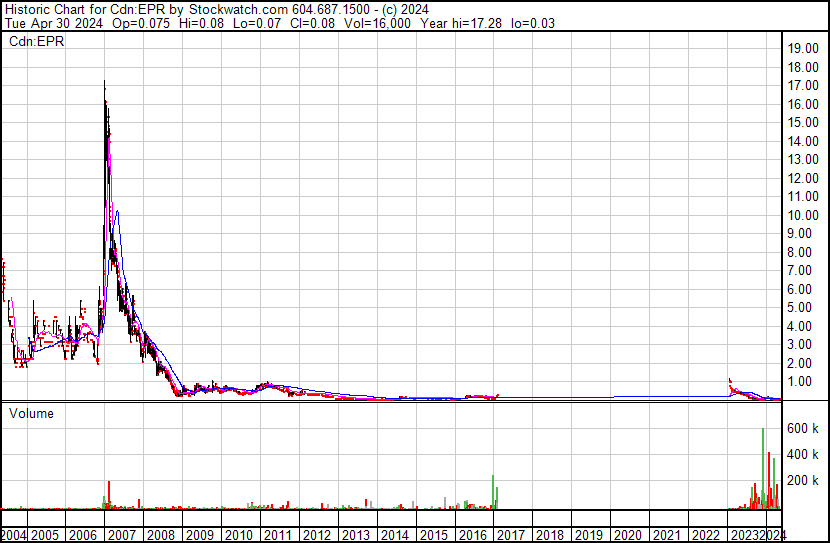Image resolution: width=830 pixels, height=543 pixels.
Task: Click the 2023 year label on the time axis
Action: pos(744,535)
